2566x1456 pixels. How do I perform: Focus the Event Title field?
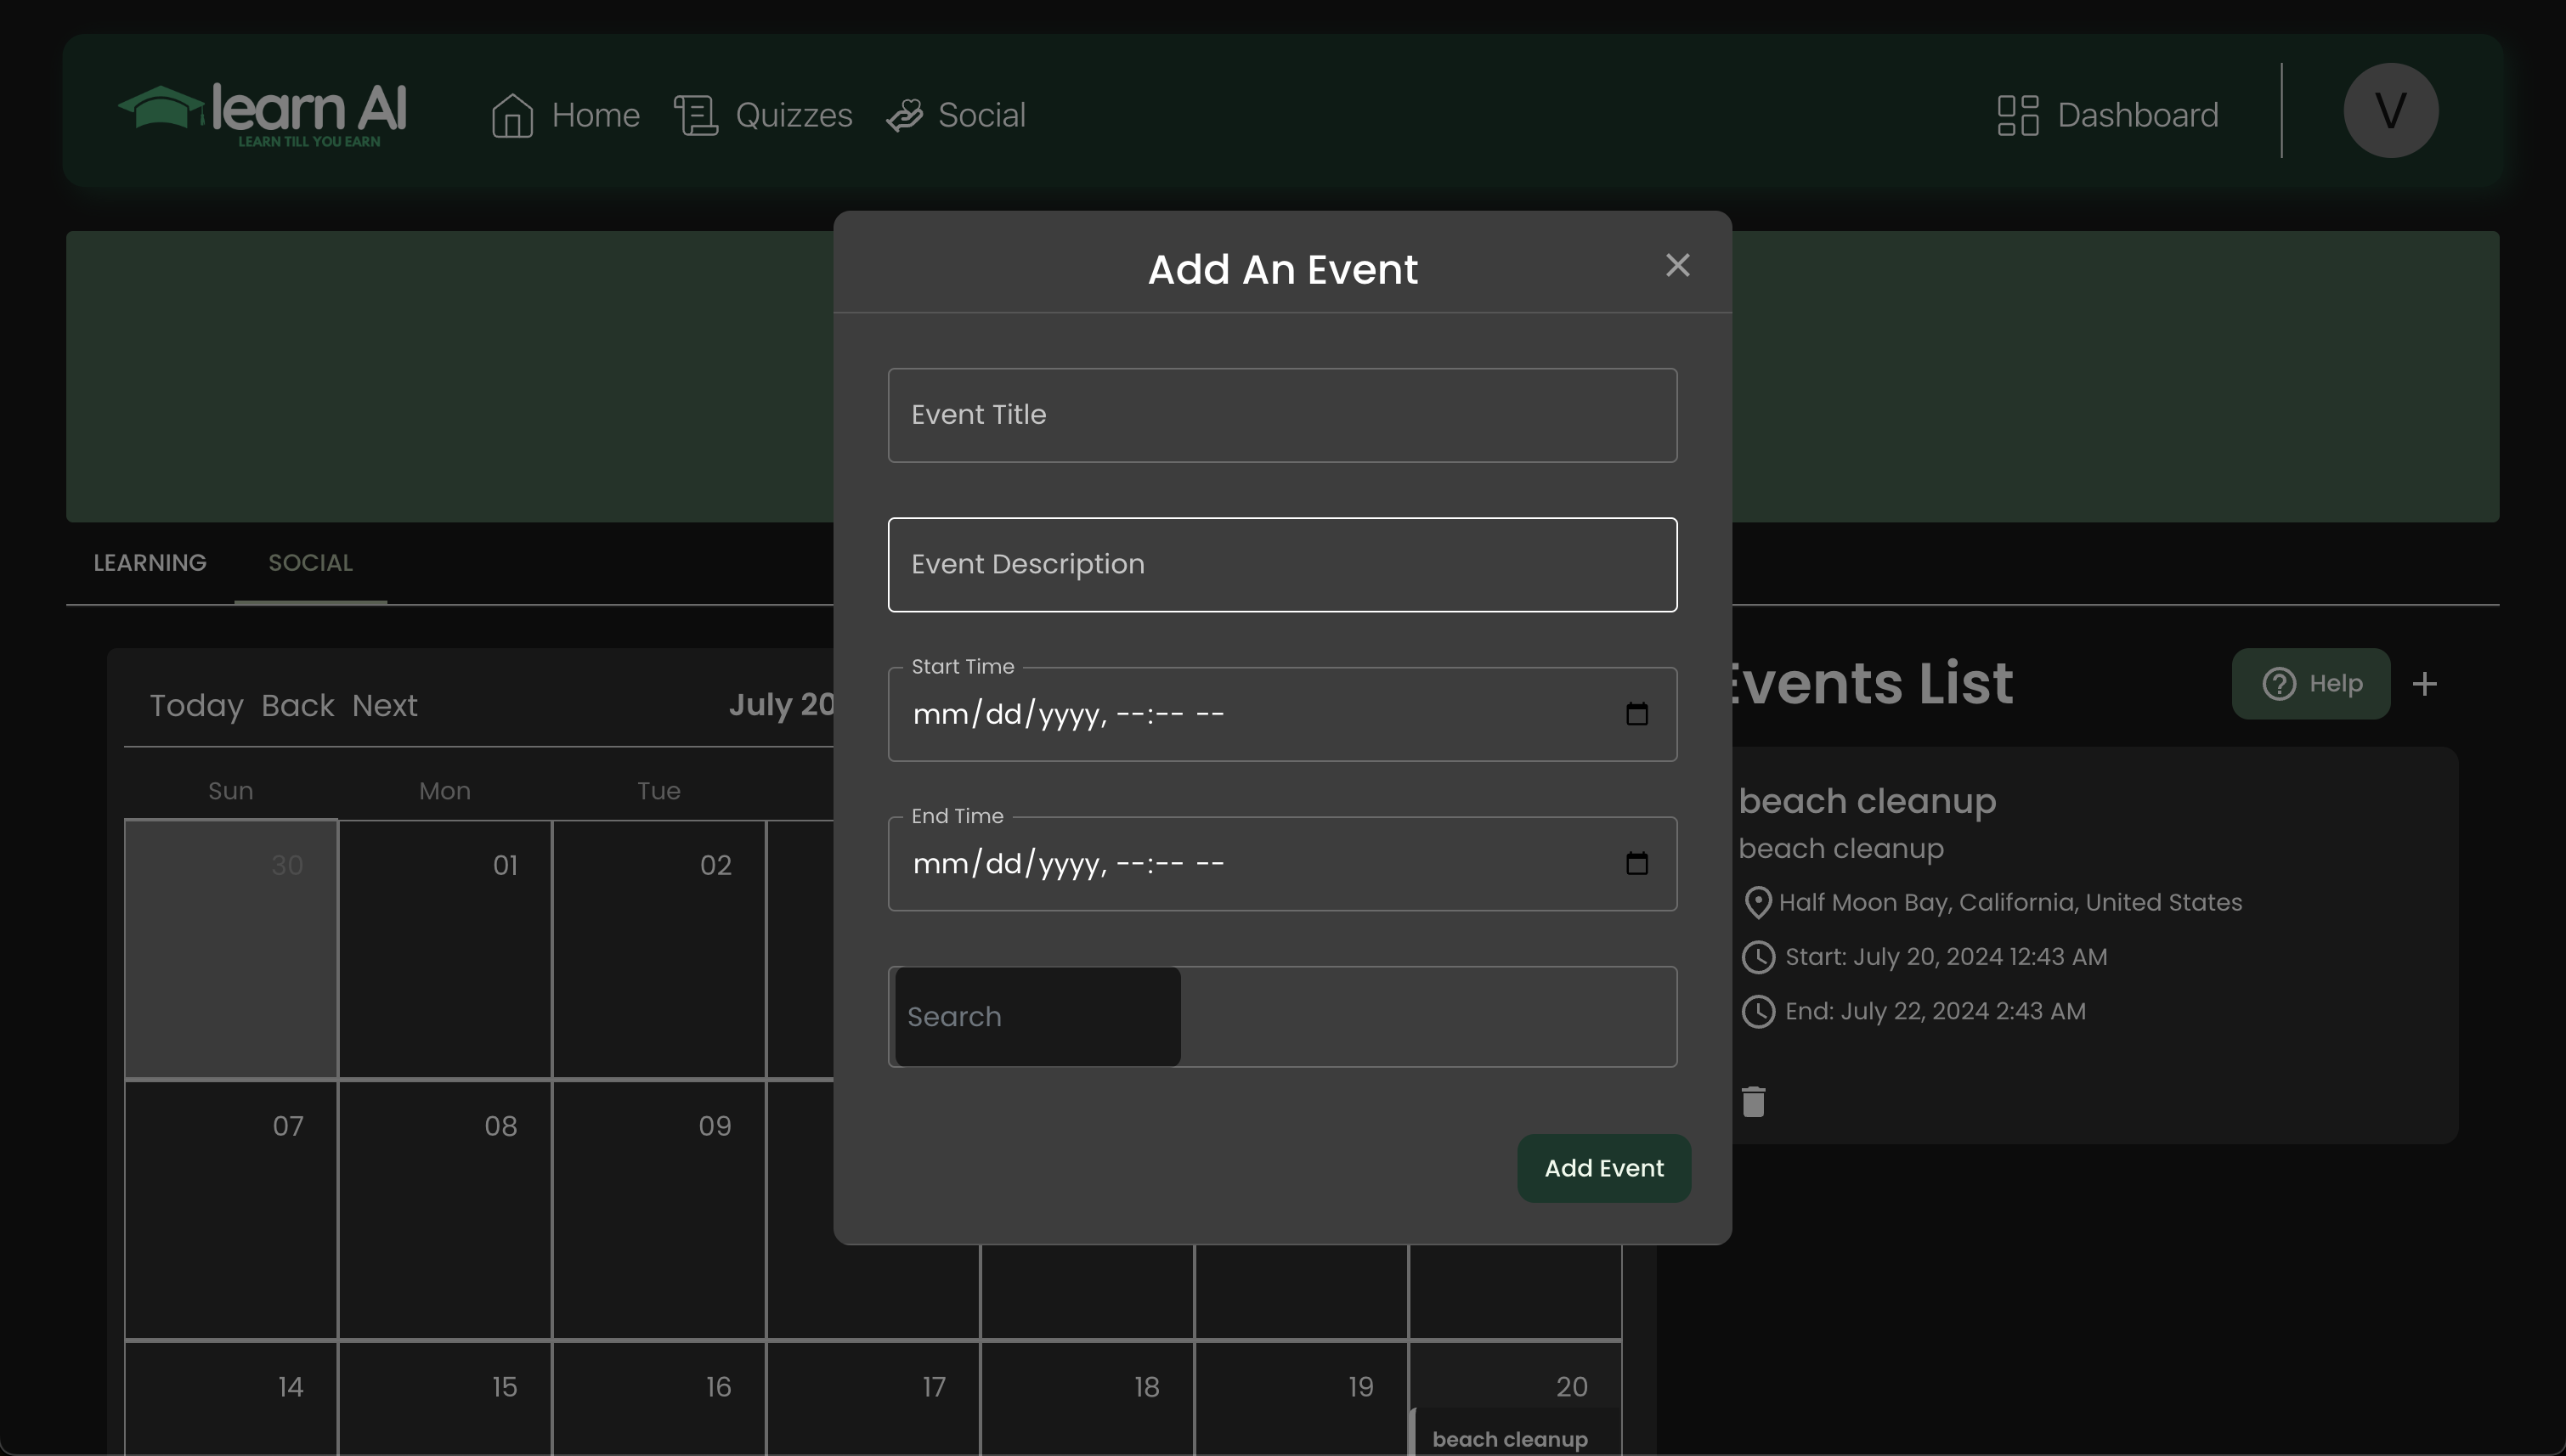pos(1282,415)
